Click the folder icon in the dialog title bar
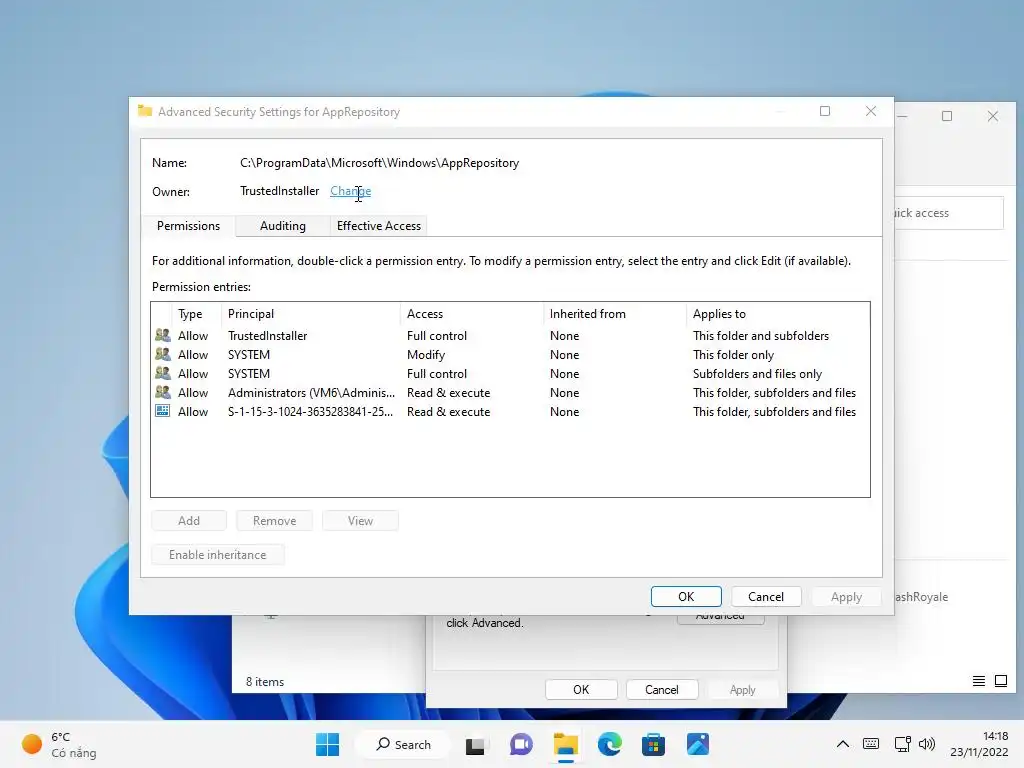Image resolution: width=1024 pixels, height=768 pixels. 145,111
